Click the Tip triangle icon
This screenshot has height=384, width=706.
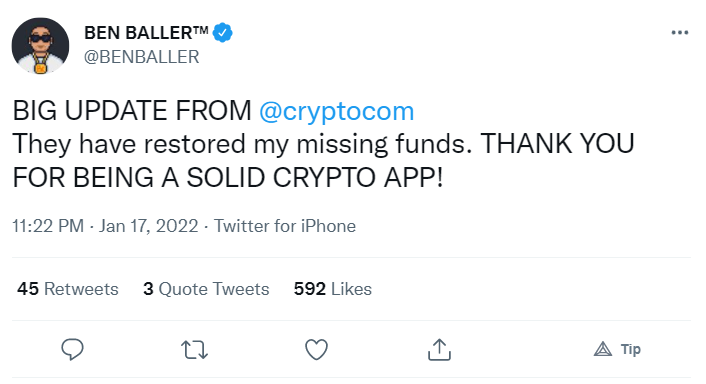click(x=603, y=349)
